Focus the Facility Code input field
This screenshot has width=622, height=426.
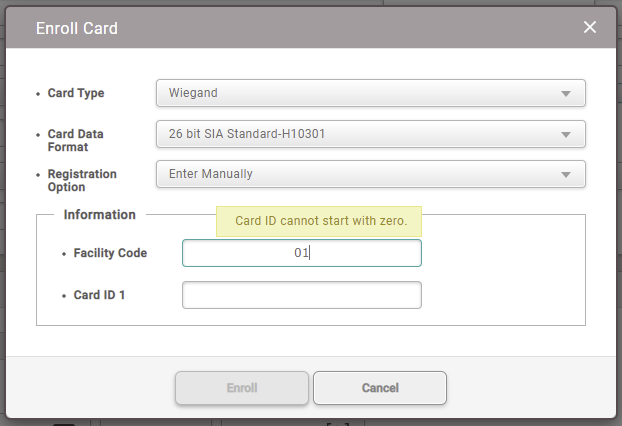pos(301,253)
